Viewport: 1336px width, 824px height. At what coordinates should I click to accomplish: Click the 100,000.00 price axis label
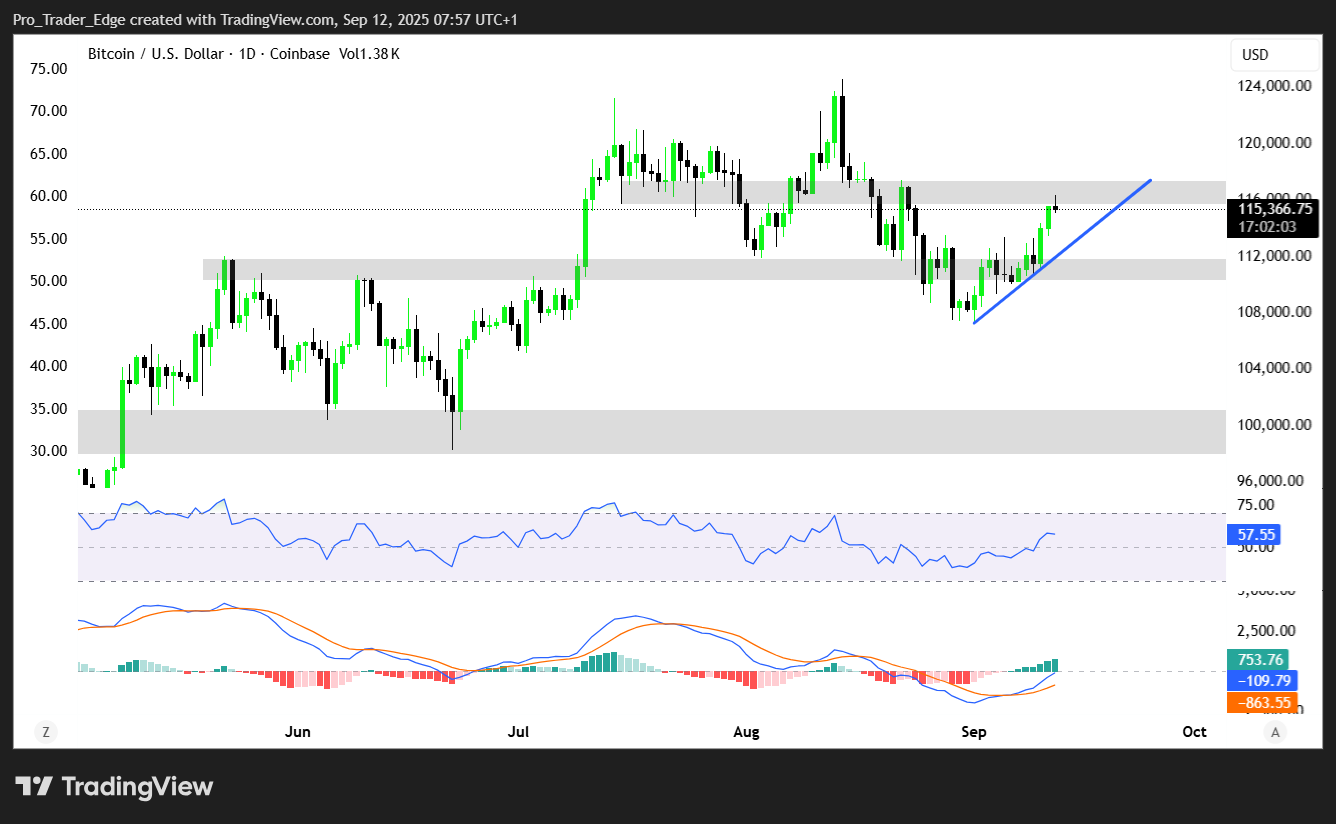(x=1274, y=424)
